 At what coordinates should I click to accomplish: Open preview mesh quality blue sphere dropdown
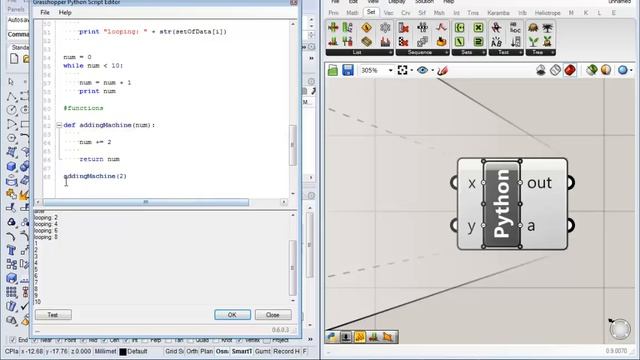624,70
